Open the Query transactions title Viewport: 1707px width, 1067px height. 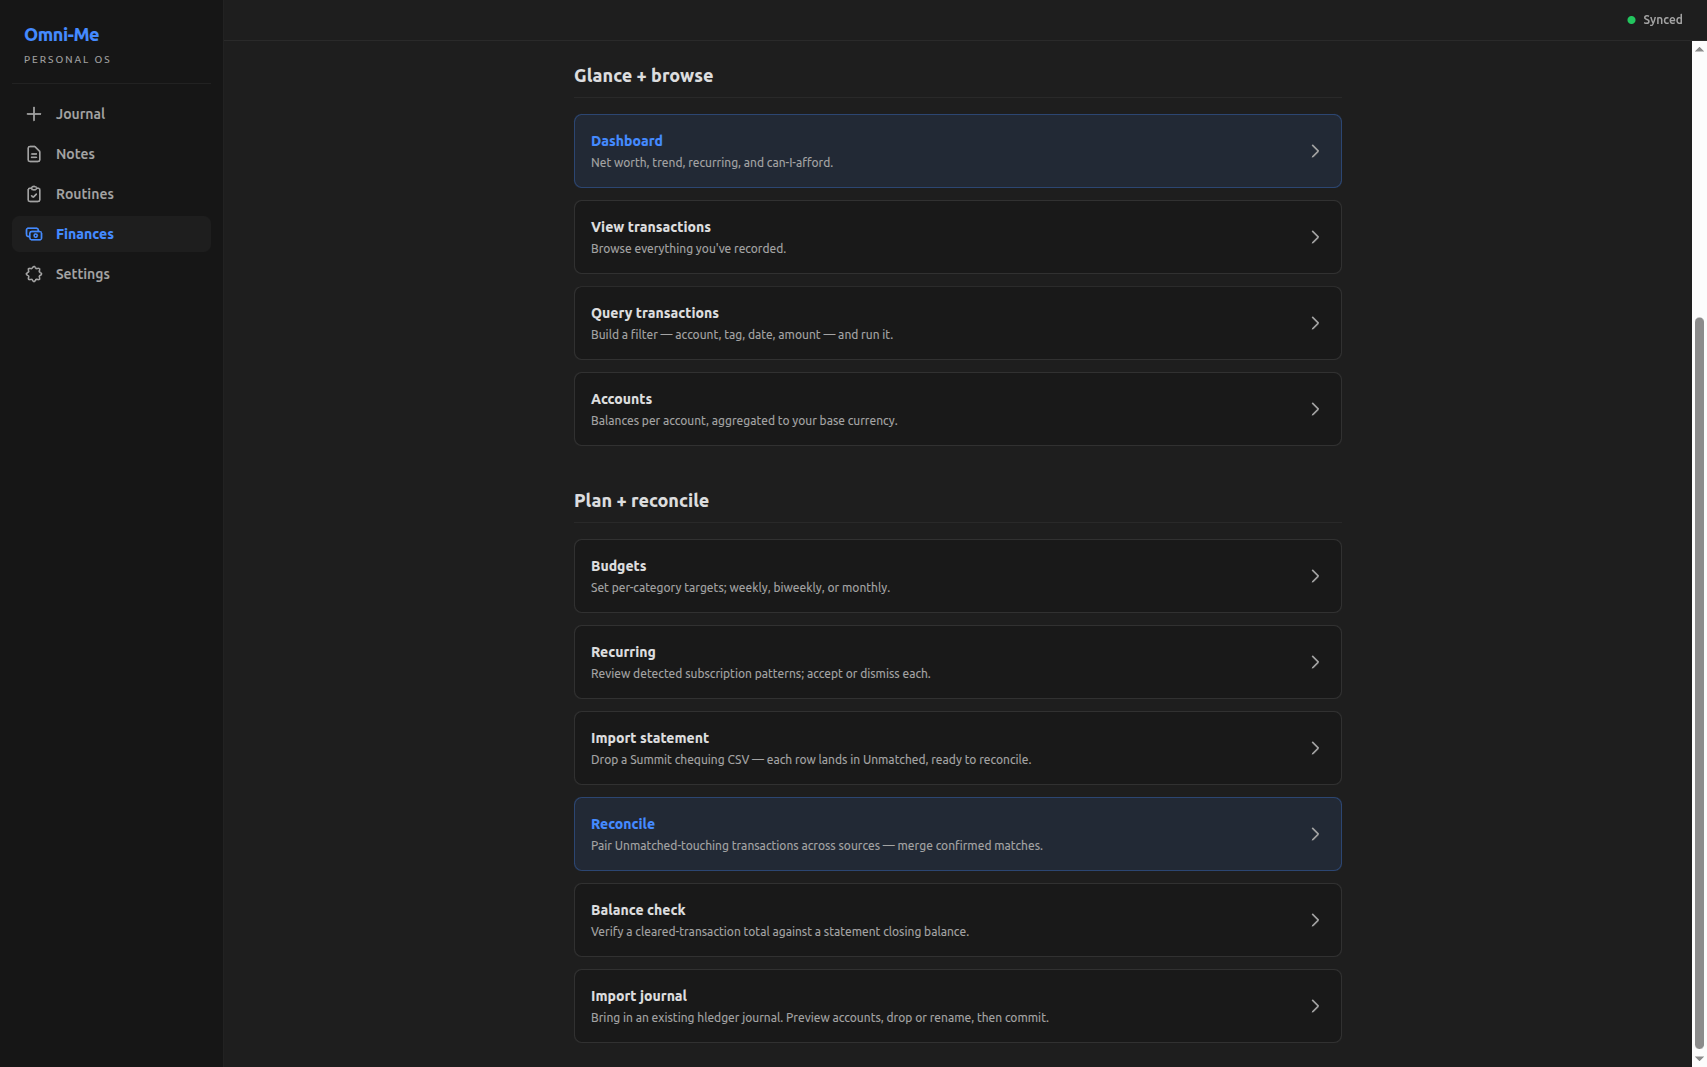[x=655, y=313]
